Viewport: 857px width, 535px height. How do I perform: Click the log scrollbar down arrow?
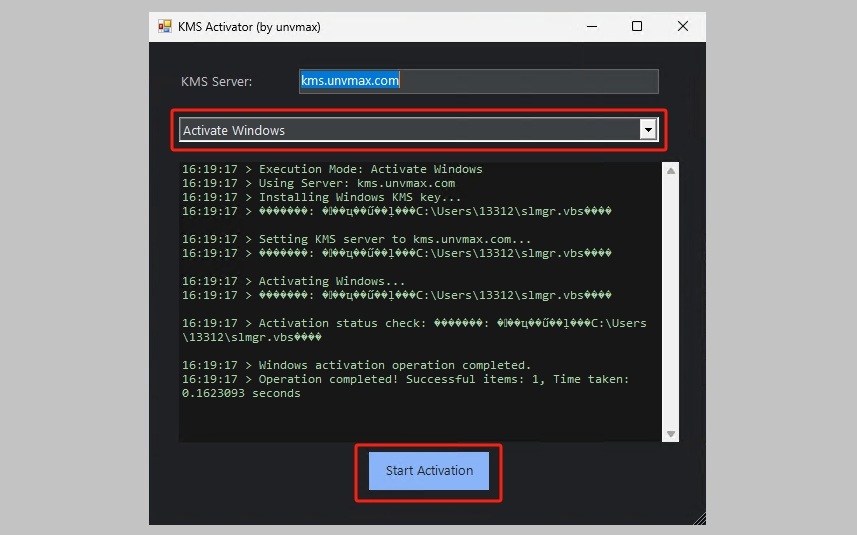click(x=671, y=434)
